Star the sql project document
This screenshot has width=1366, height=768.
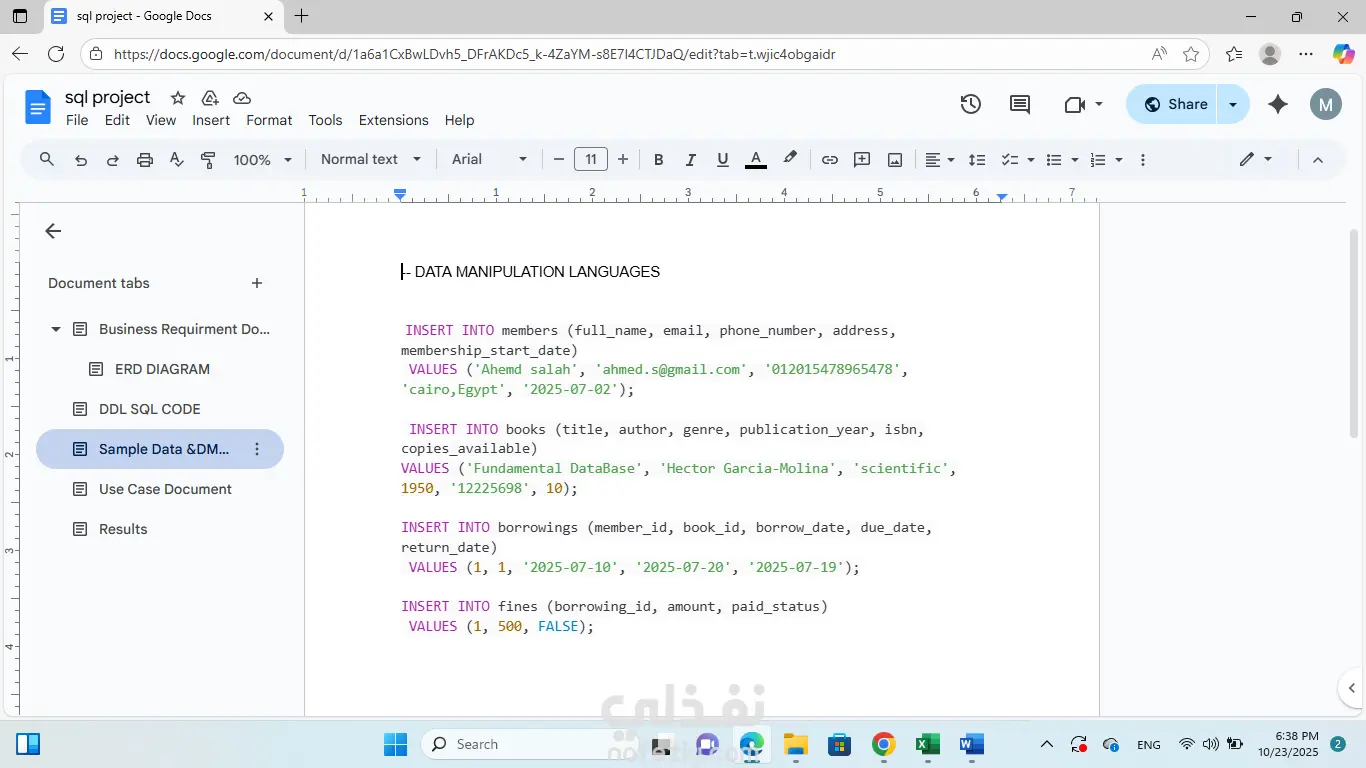(178, 98)
